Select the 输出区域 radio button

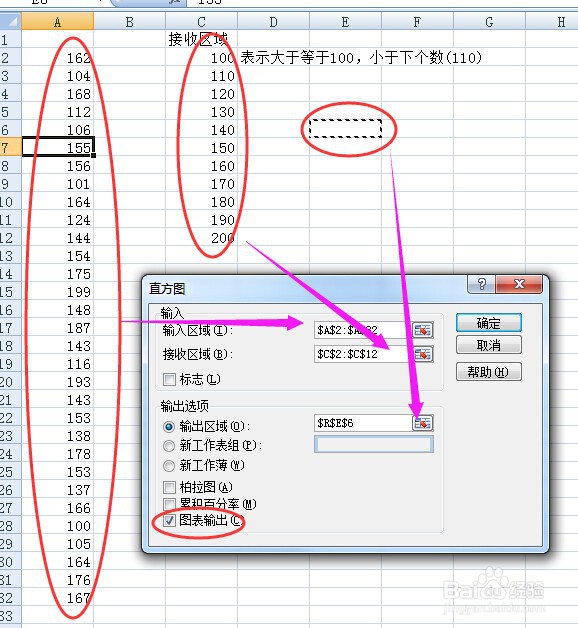pos(169,427)
